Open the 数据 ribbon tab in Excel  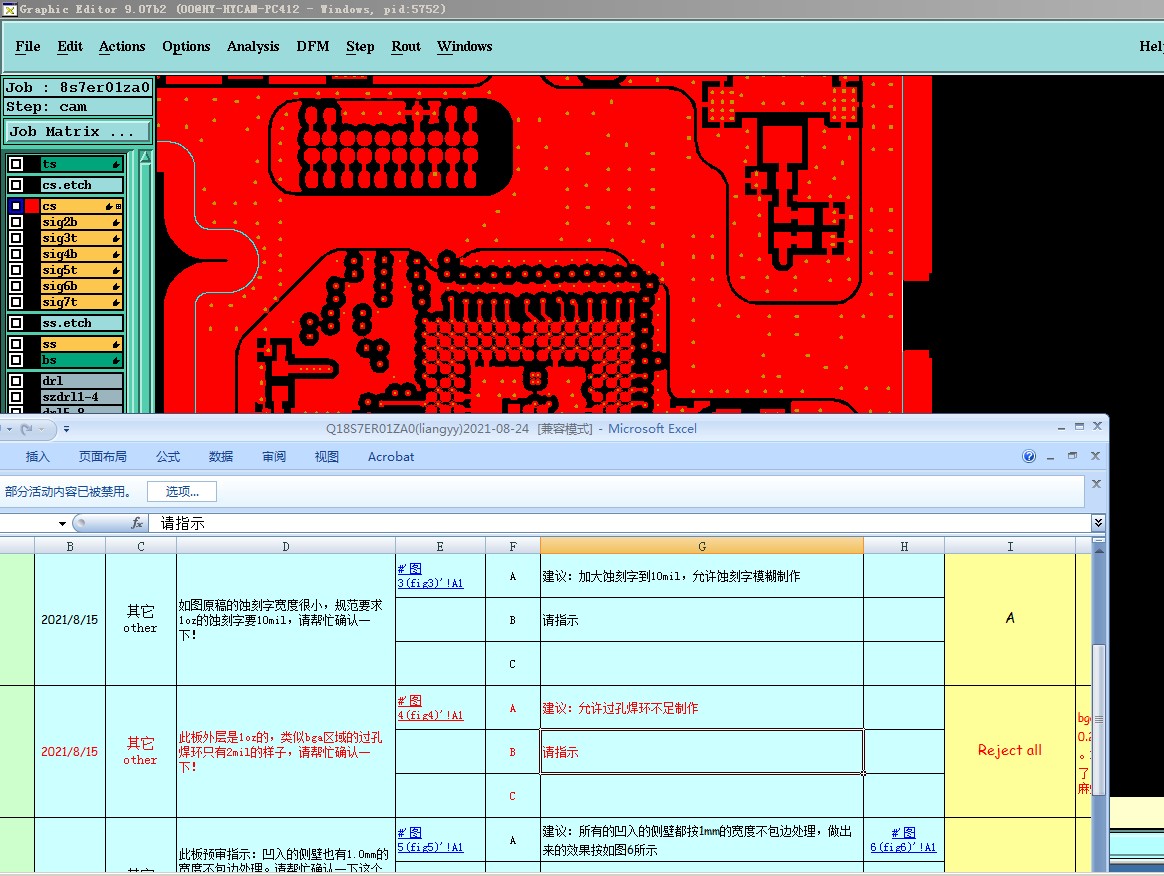coord(220,457)
